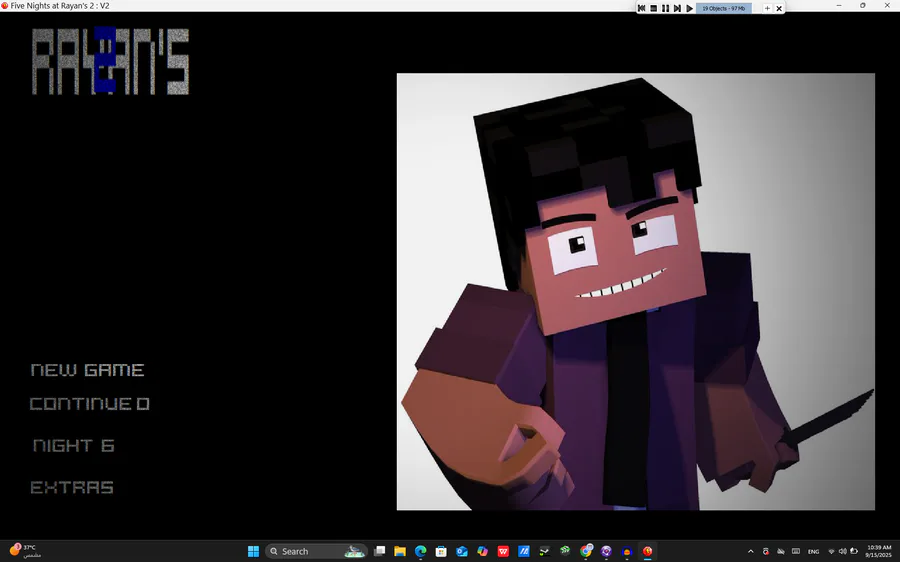Image resolution: width=900 pixels, height=562 pixels.
Task: Minimize the Five Nights at Rayan's window
Action: point(839,5)
